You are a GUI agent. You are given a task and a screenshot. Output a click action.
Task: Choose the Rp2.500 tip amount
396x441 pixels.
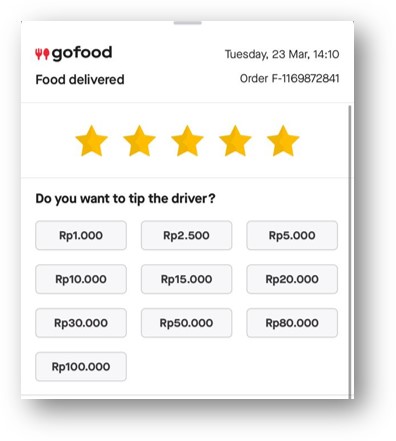pos(186,235)
